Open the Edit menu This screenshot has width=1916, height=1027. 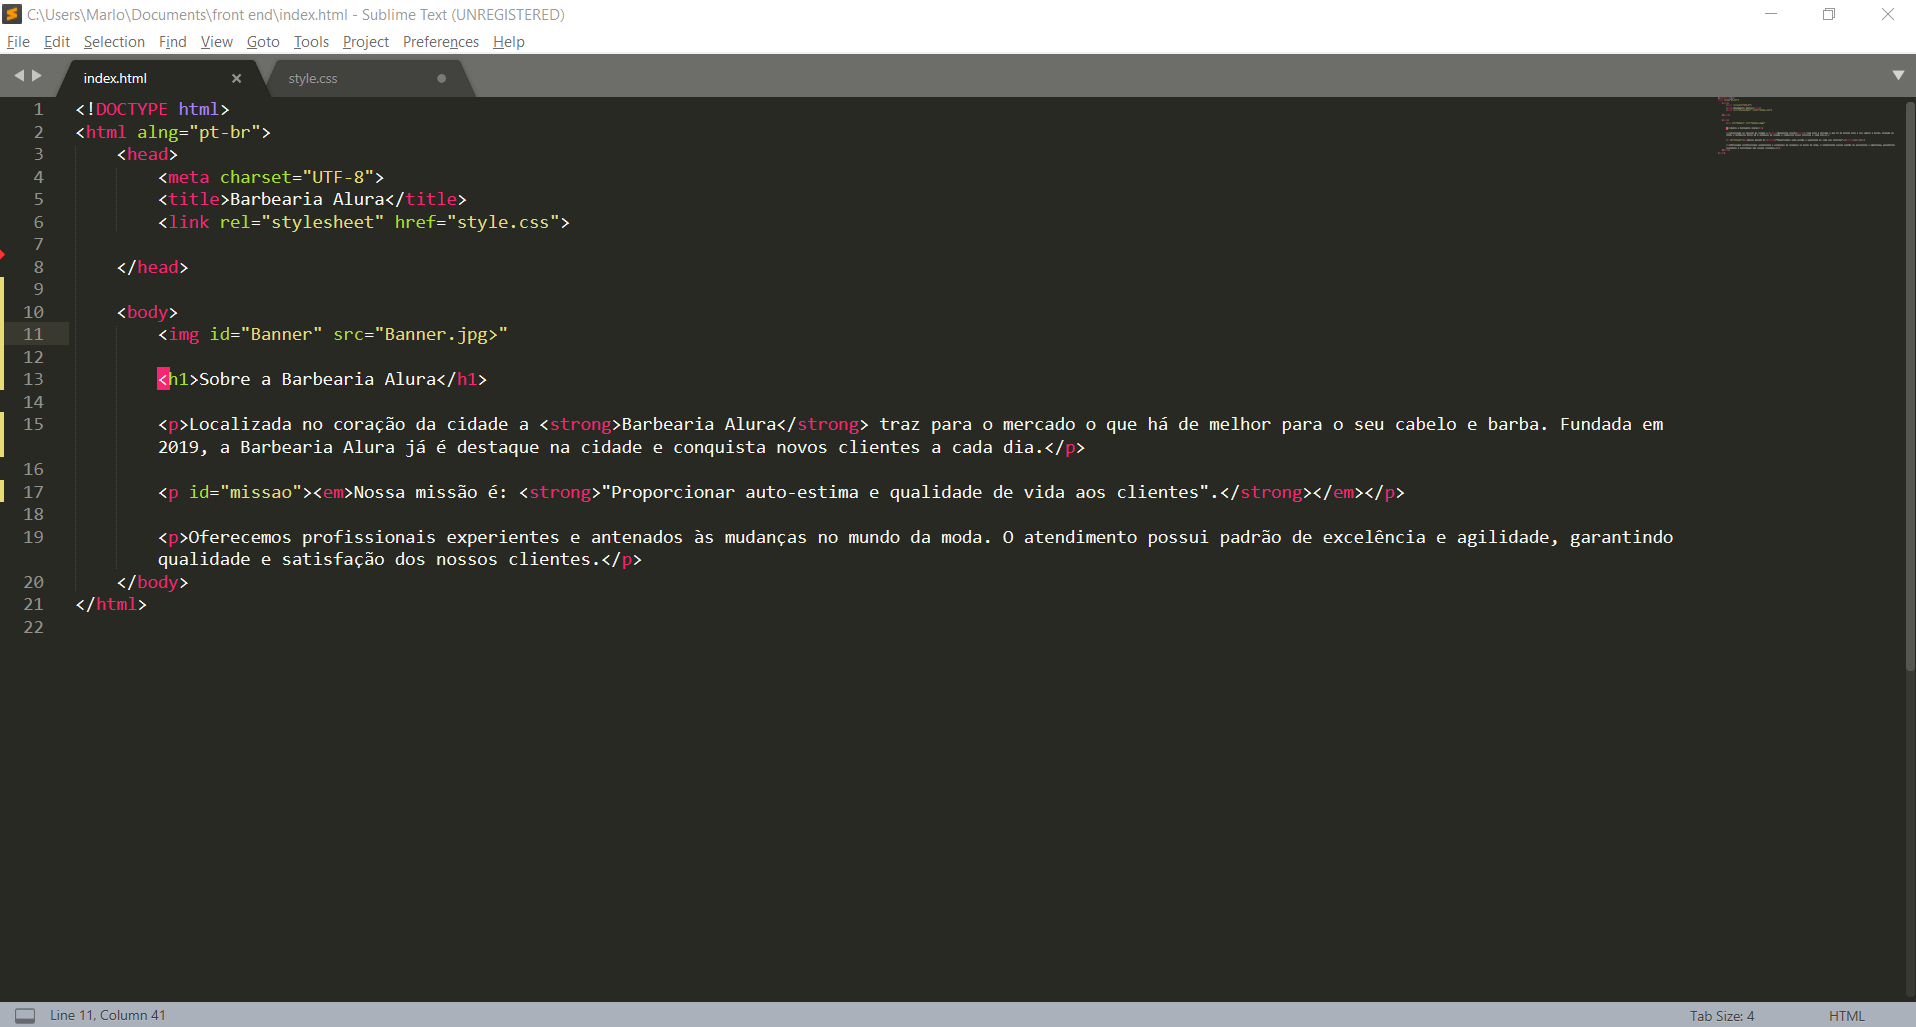coord(56,42)
